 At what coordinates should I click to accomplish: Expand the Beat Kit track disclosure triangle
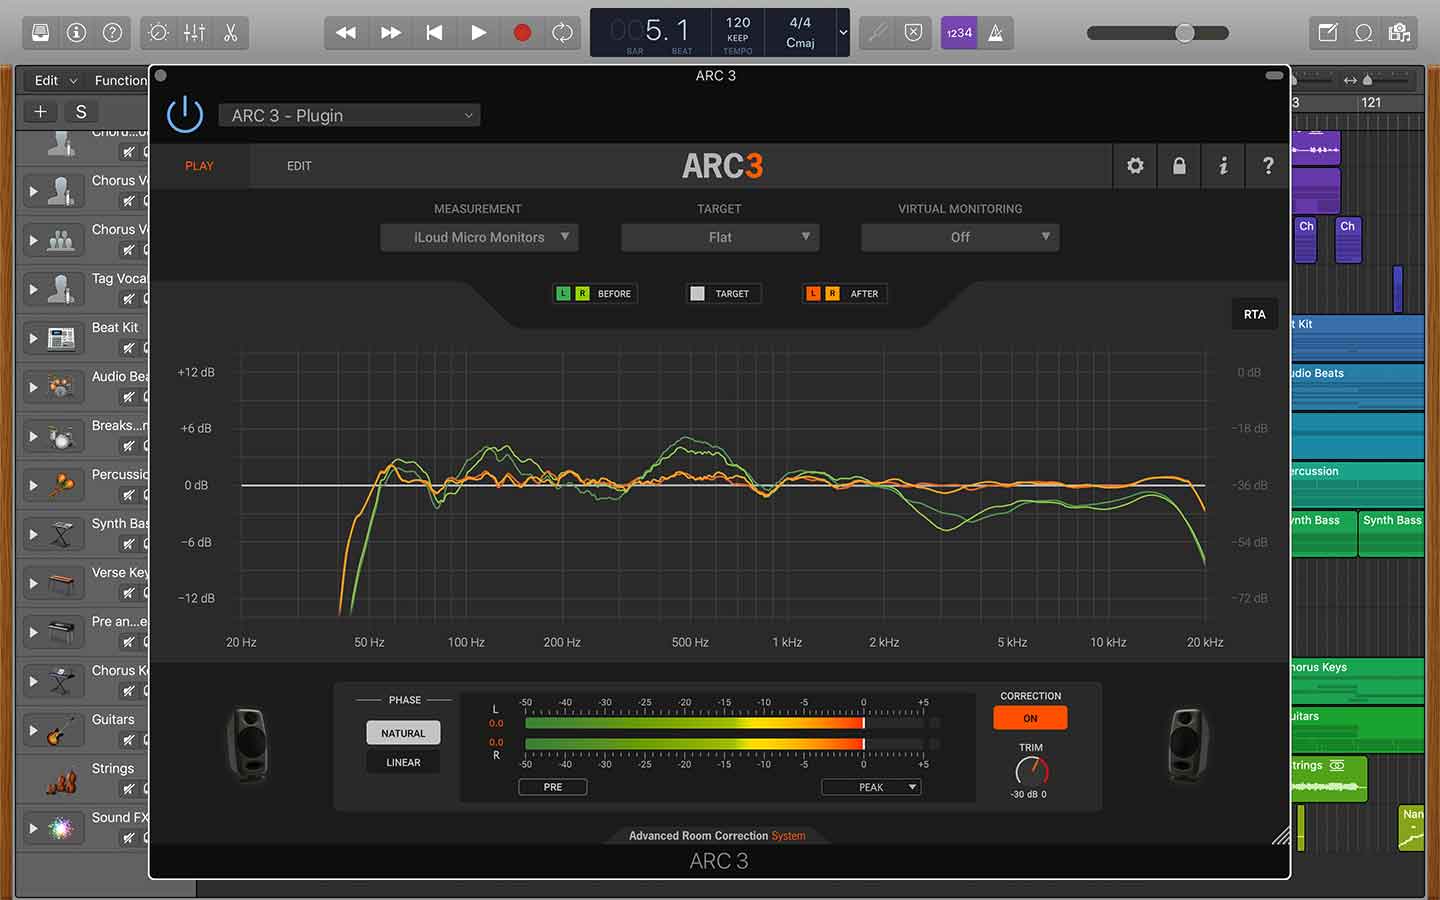point(33,339)
